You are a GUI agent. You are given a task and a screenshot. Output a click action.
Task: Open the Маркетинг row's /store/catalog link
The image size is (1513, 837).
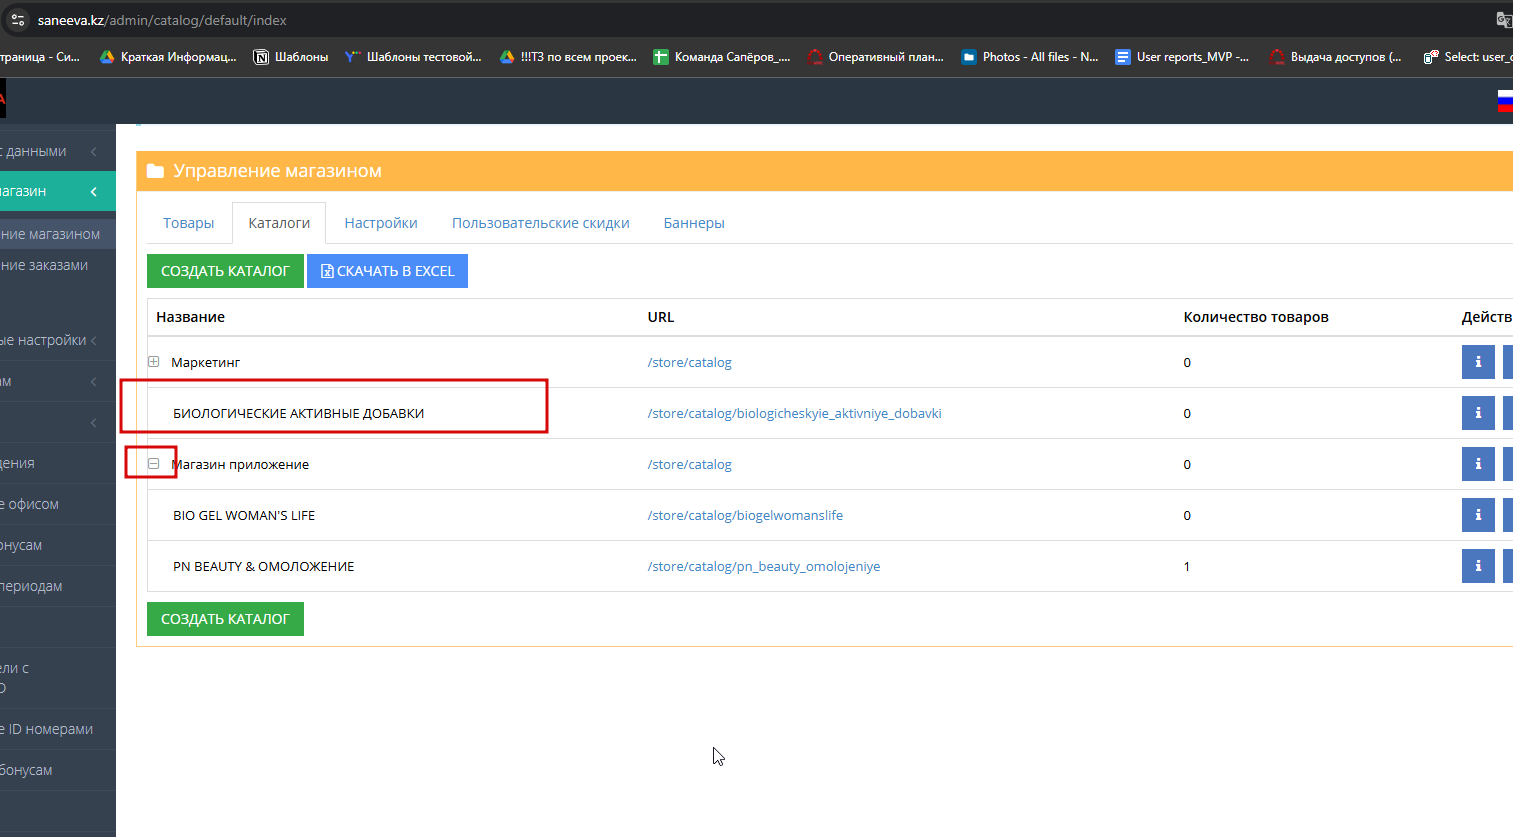click(690, 362)
